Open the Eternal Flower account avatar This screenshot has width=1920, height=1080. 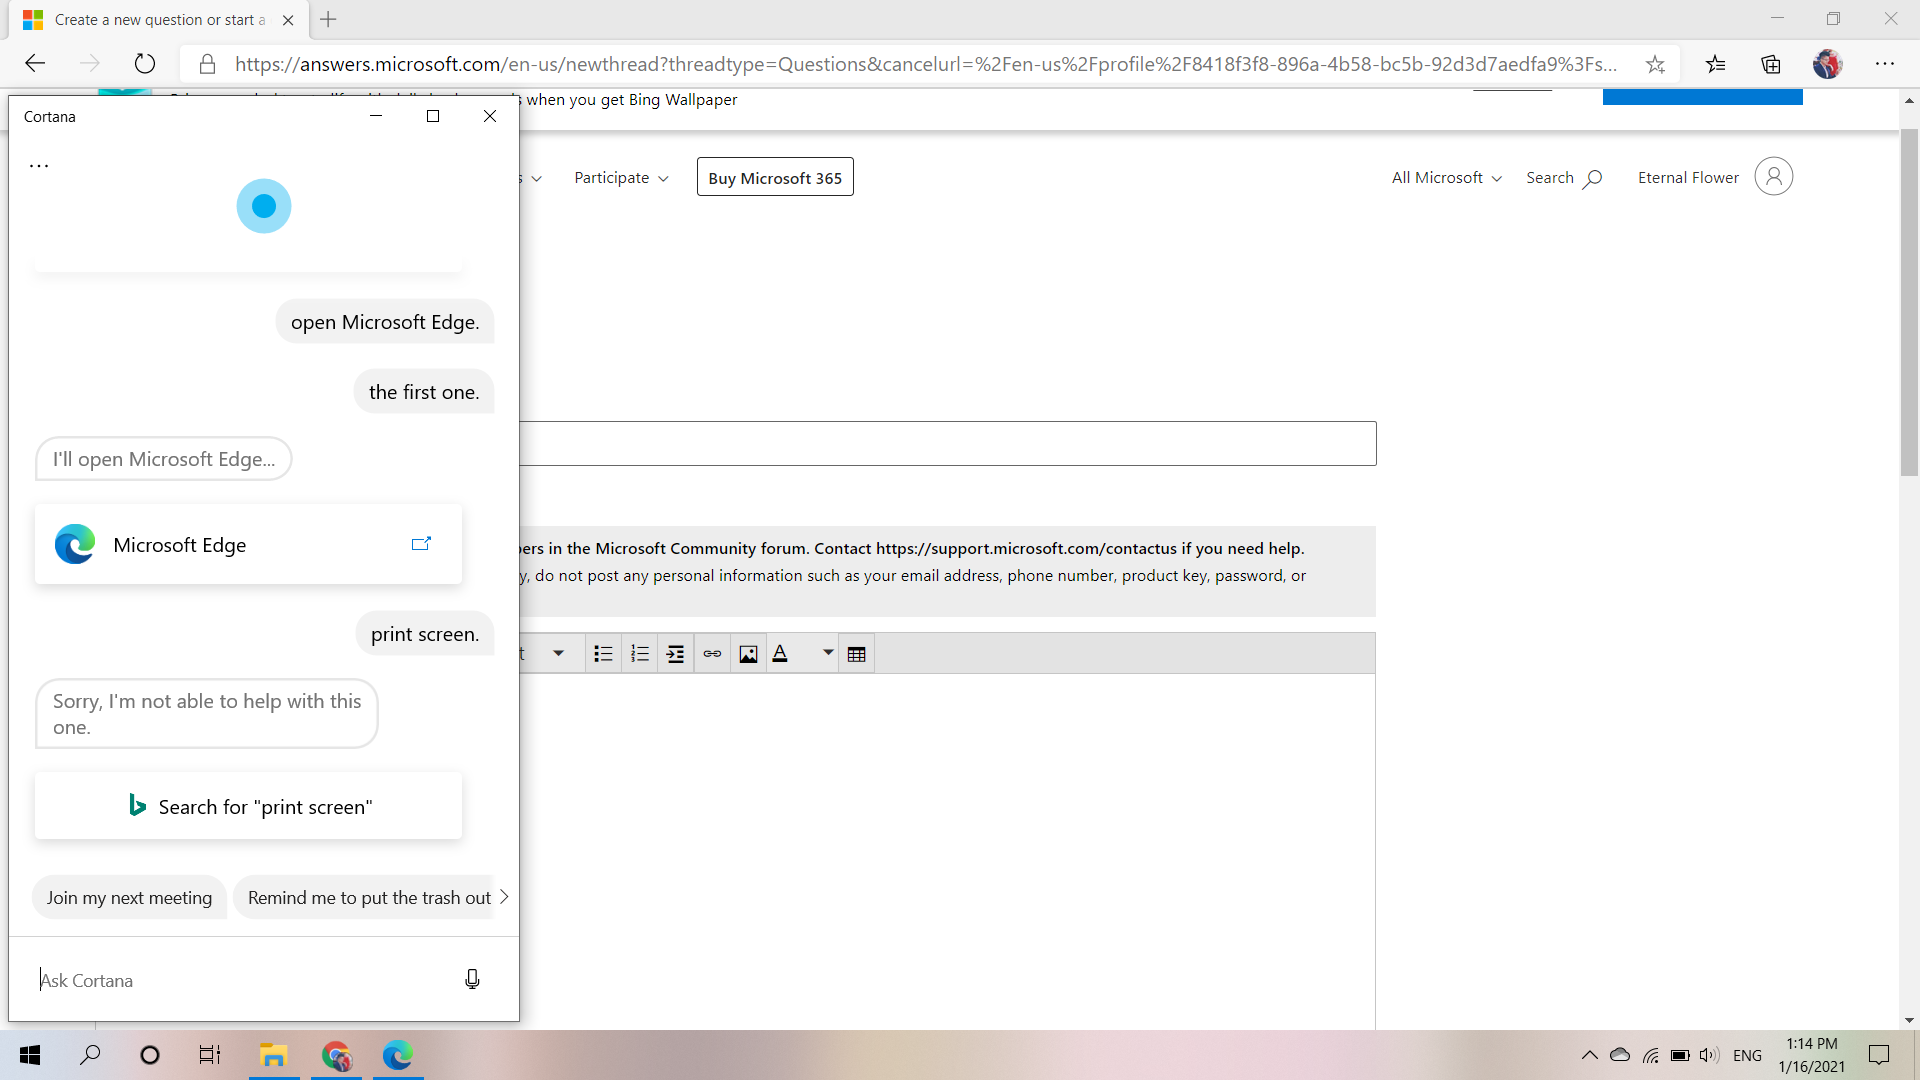pyautogui.click(x=1774, y=177)
